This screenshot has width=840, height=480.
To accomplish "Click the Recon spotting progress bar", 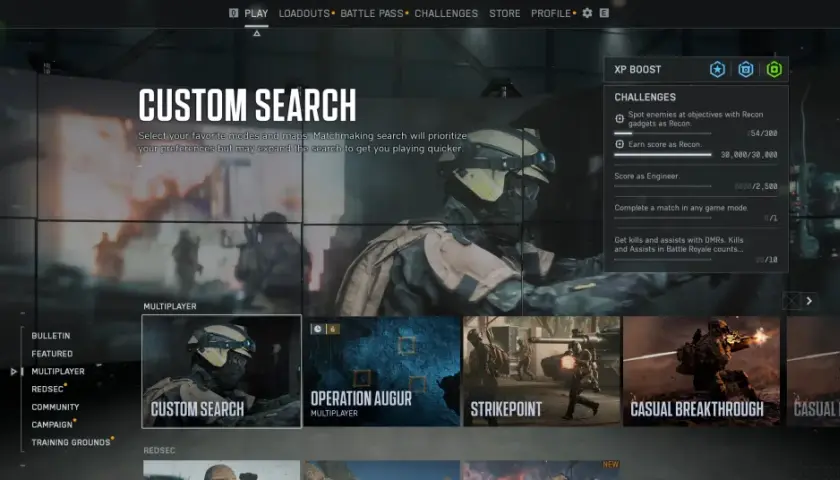I will point(663,133).
